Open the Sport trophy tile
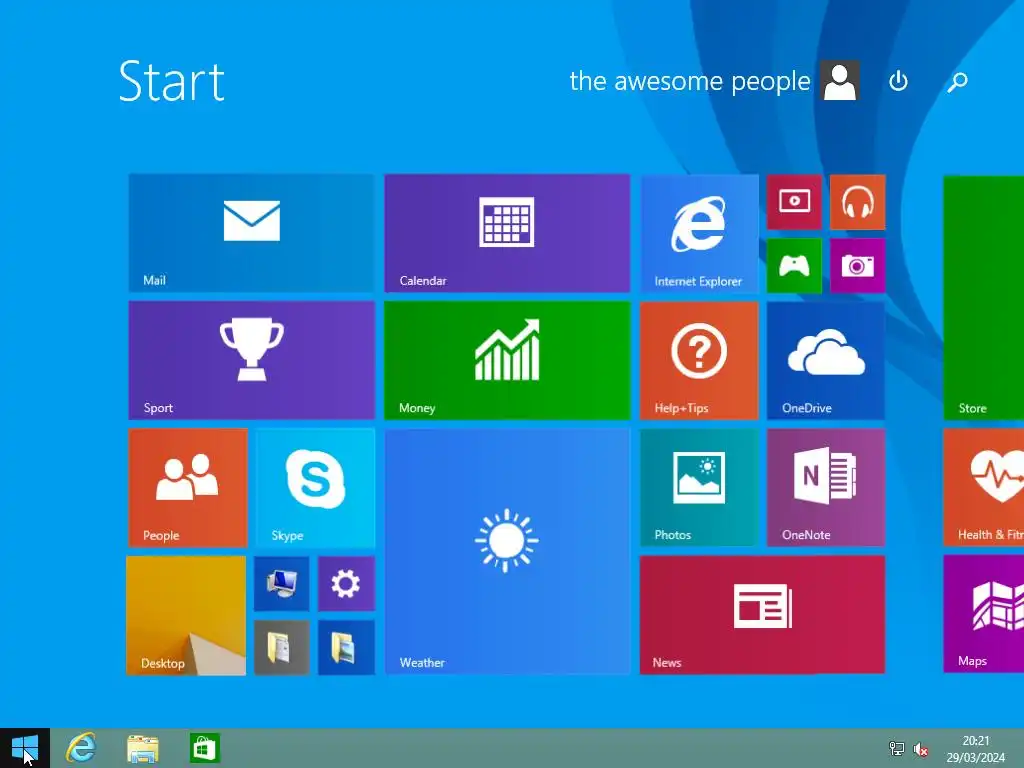Screen dimensions: 1024x768 (251, 360)
